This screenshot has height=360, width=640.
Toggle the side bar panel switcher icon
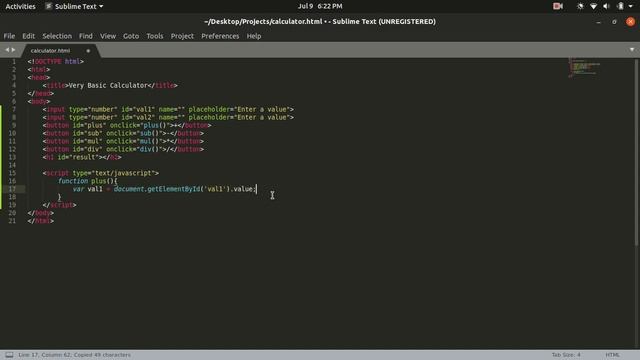coord(9,355)
